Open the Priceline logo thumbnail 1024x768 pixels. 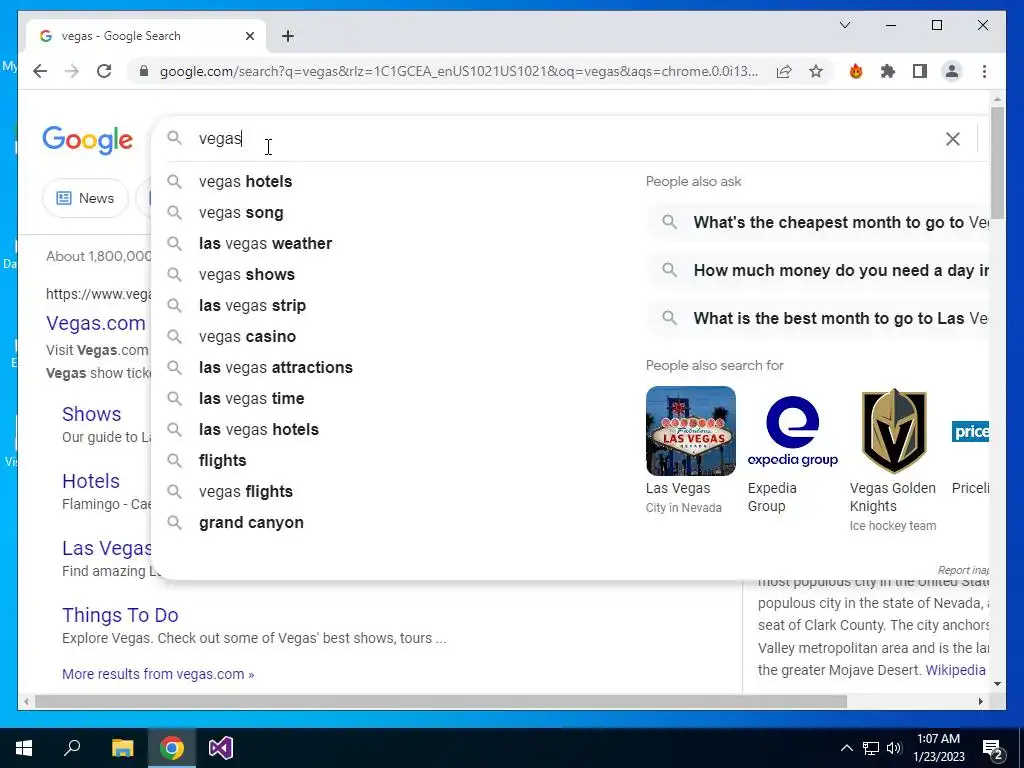coord(970,431)
